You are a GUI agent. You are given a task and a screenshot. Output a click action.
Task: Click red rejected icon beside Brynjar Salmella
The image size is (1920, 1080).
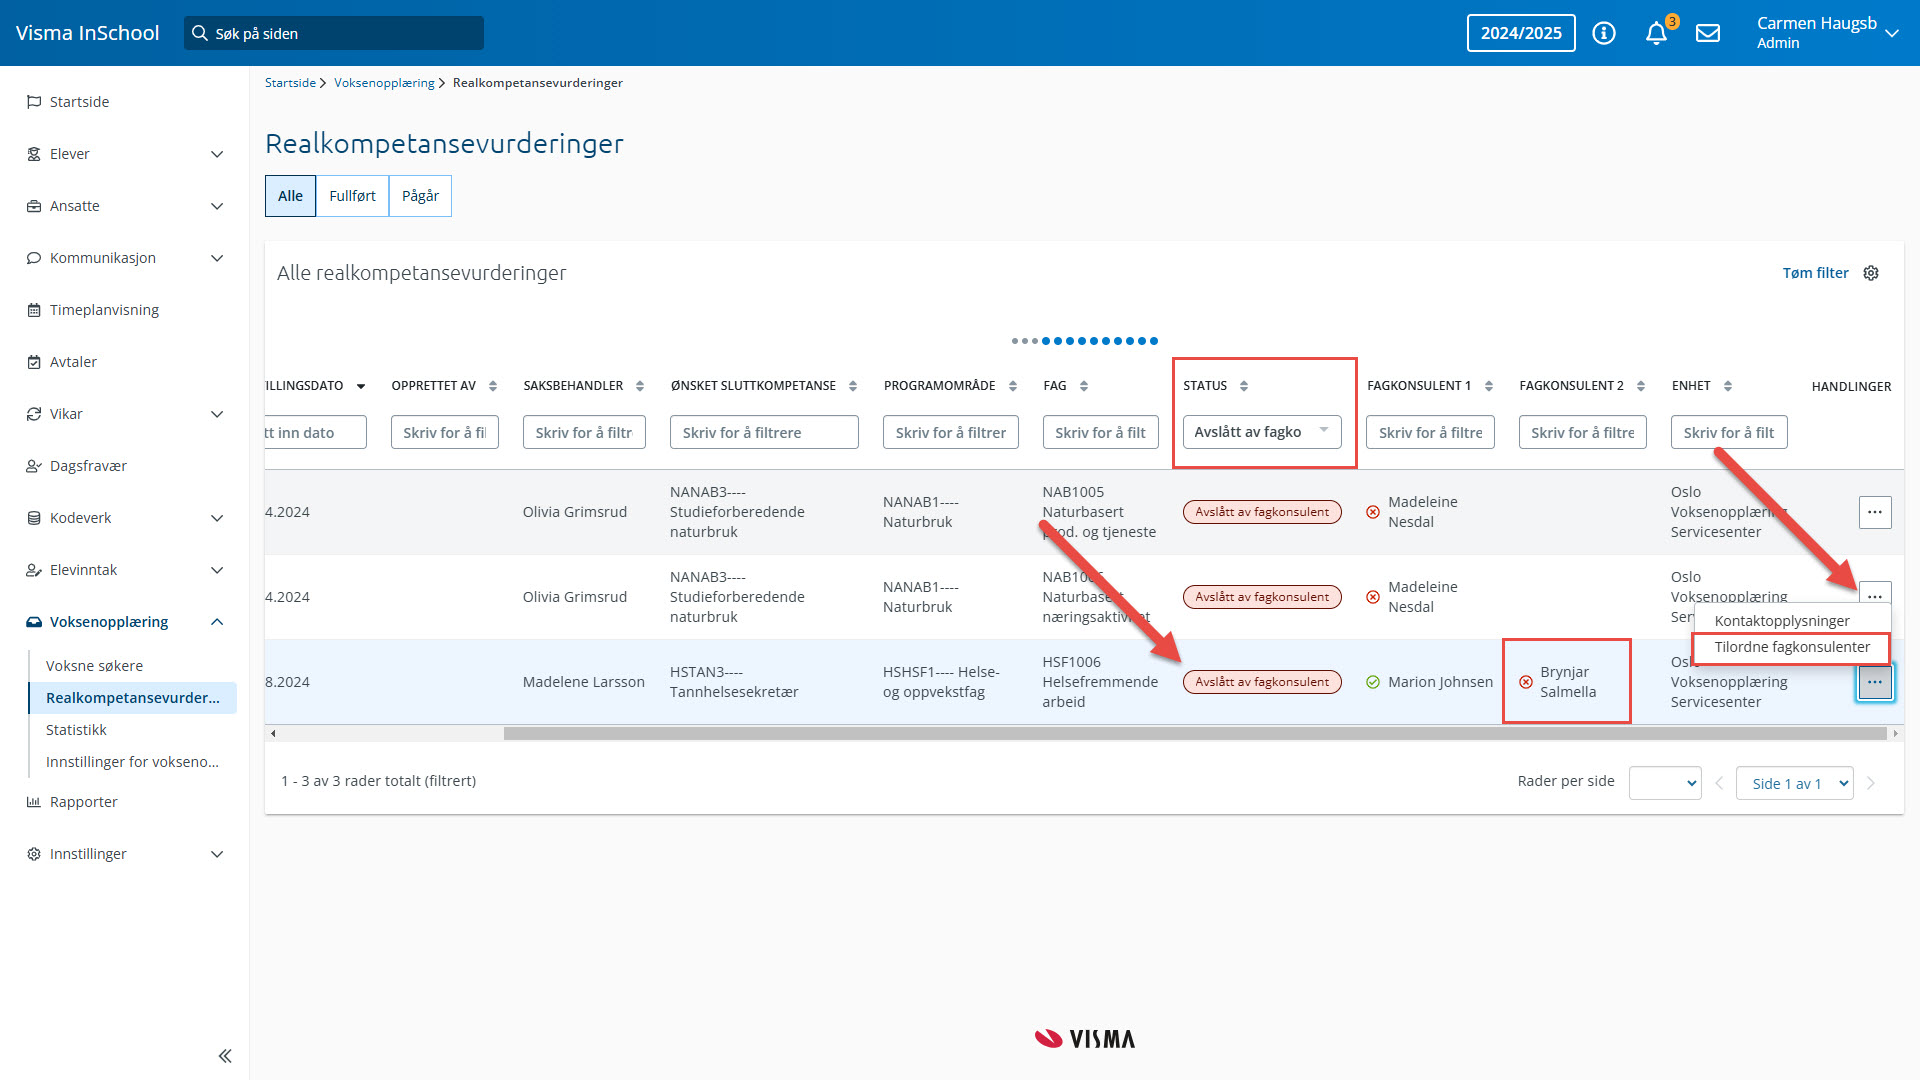point(1526,682)
